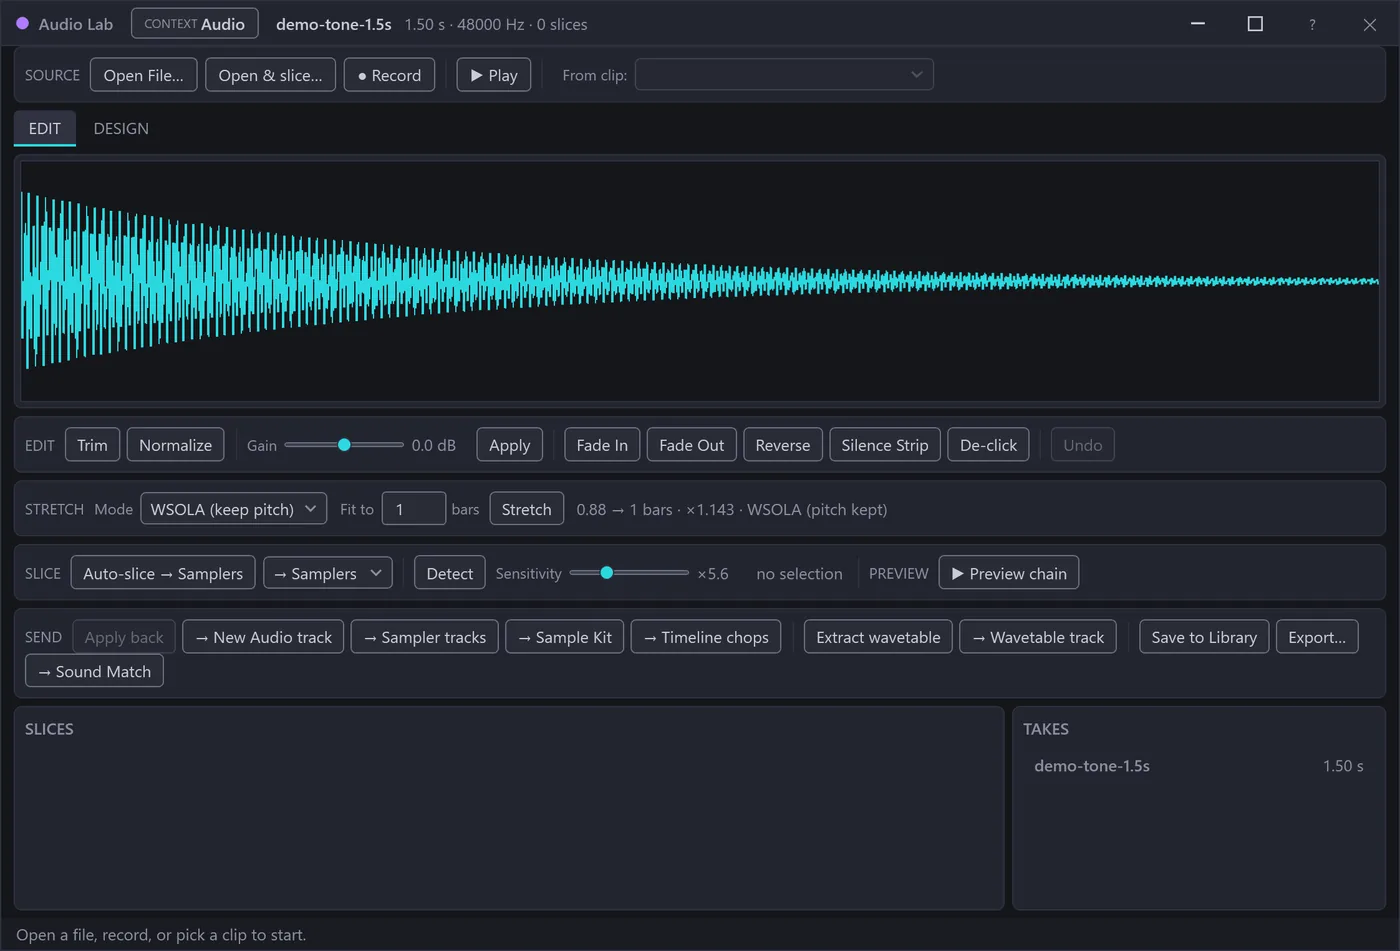Save the clip to Library

[x=1204, y=637]
